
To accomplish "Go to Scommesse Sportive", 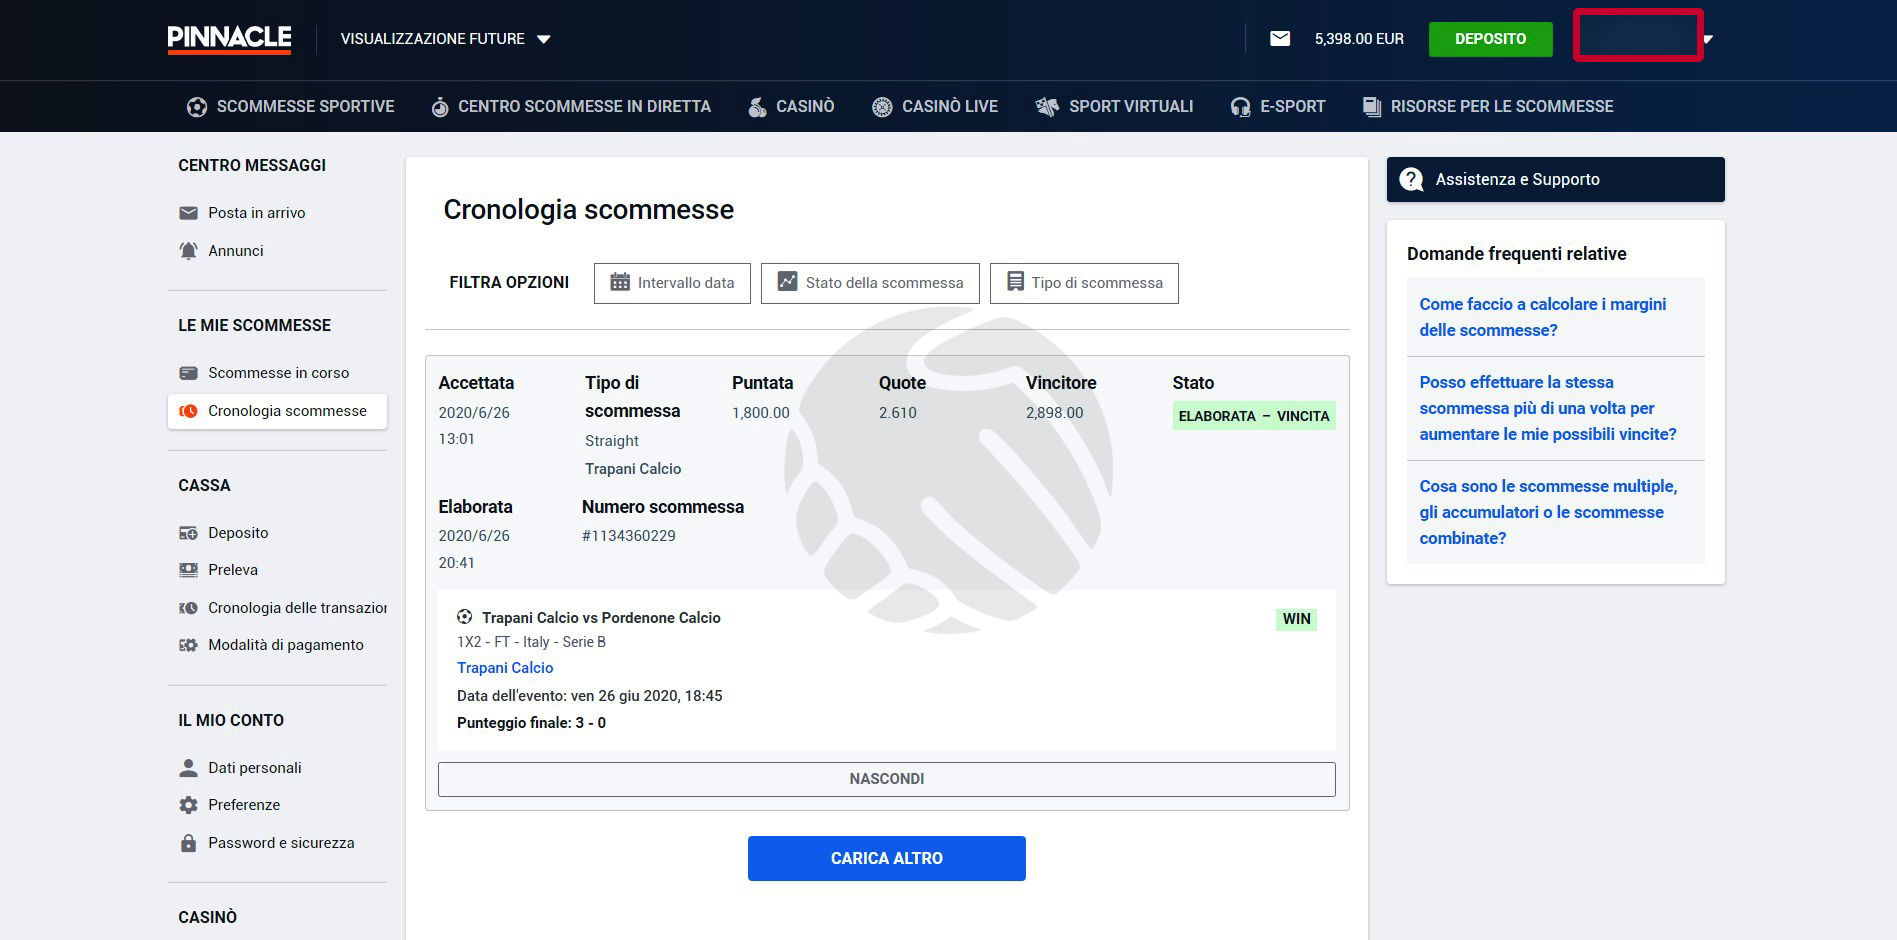I will point(291,107).
